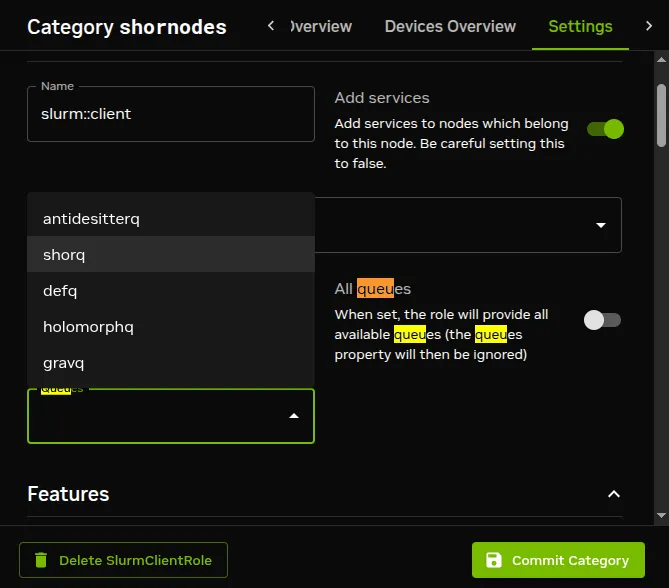Viewport: 669px width, 588px height.
Task: Toggle the All queues switch
Action: [x=602, y=320]
